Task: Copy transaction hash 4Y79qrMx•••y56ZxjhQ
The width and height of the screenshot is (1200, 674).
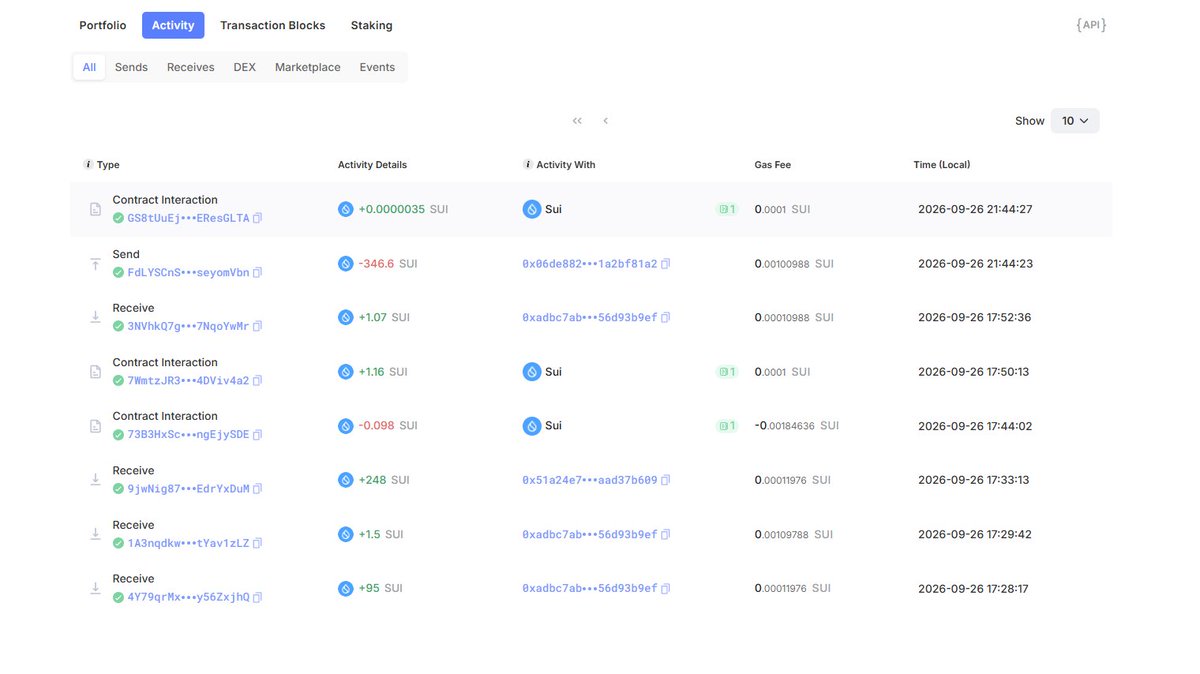Action: click(258, 597)
